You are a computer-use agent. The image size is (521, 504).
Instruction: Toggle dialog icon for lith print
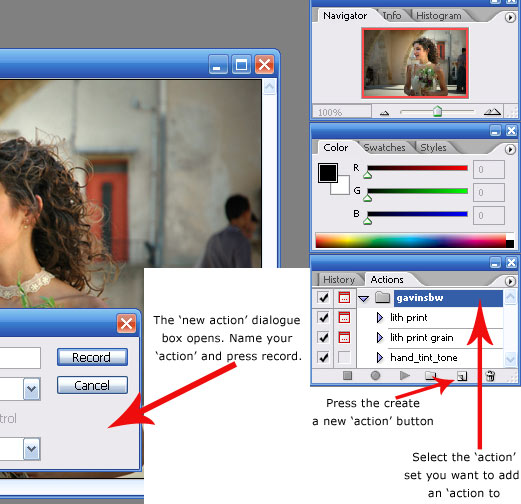tap(344, 317)
